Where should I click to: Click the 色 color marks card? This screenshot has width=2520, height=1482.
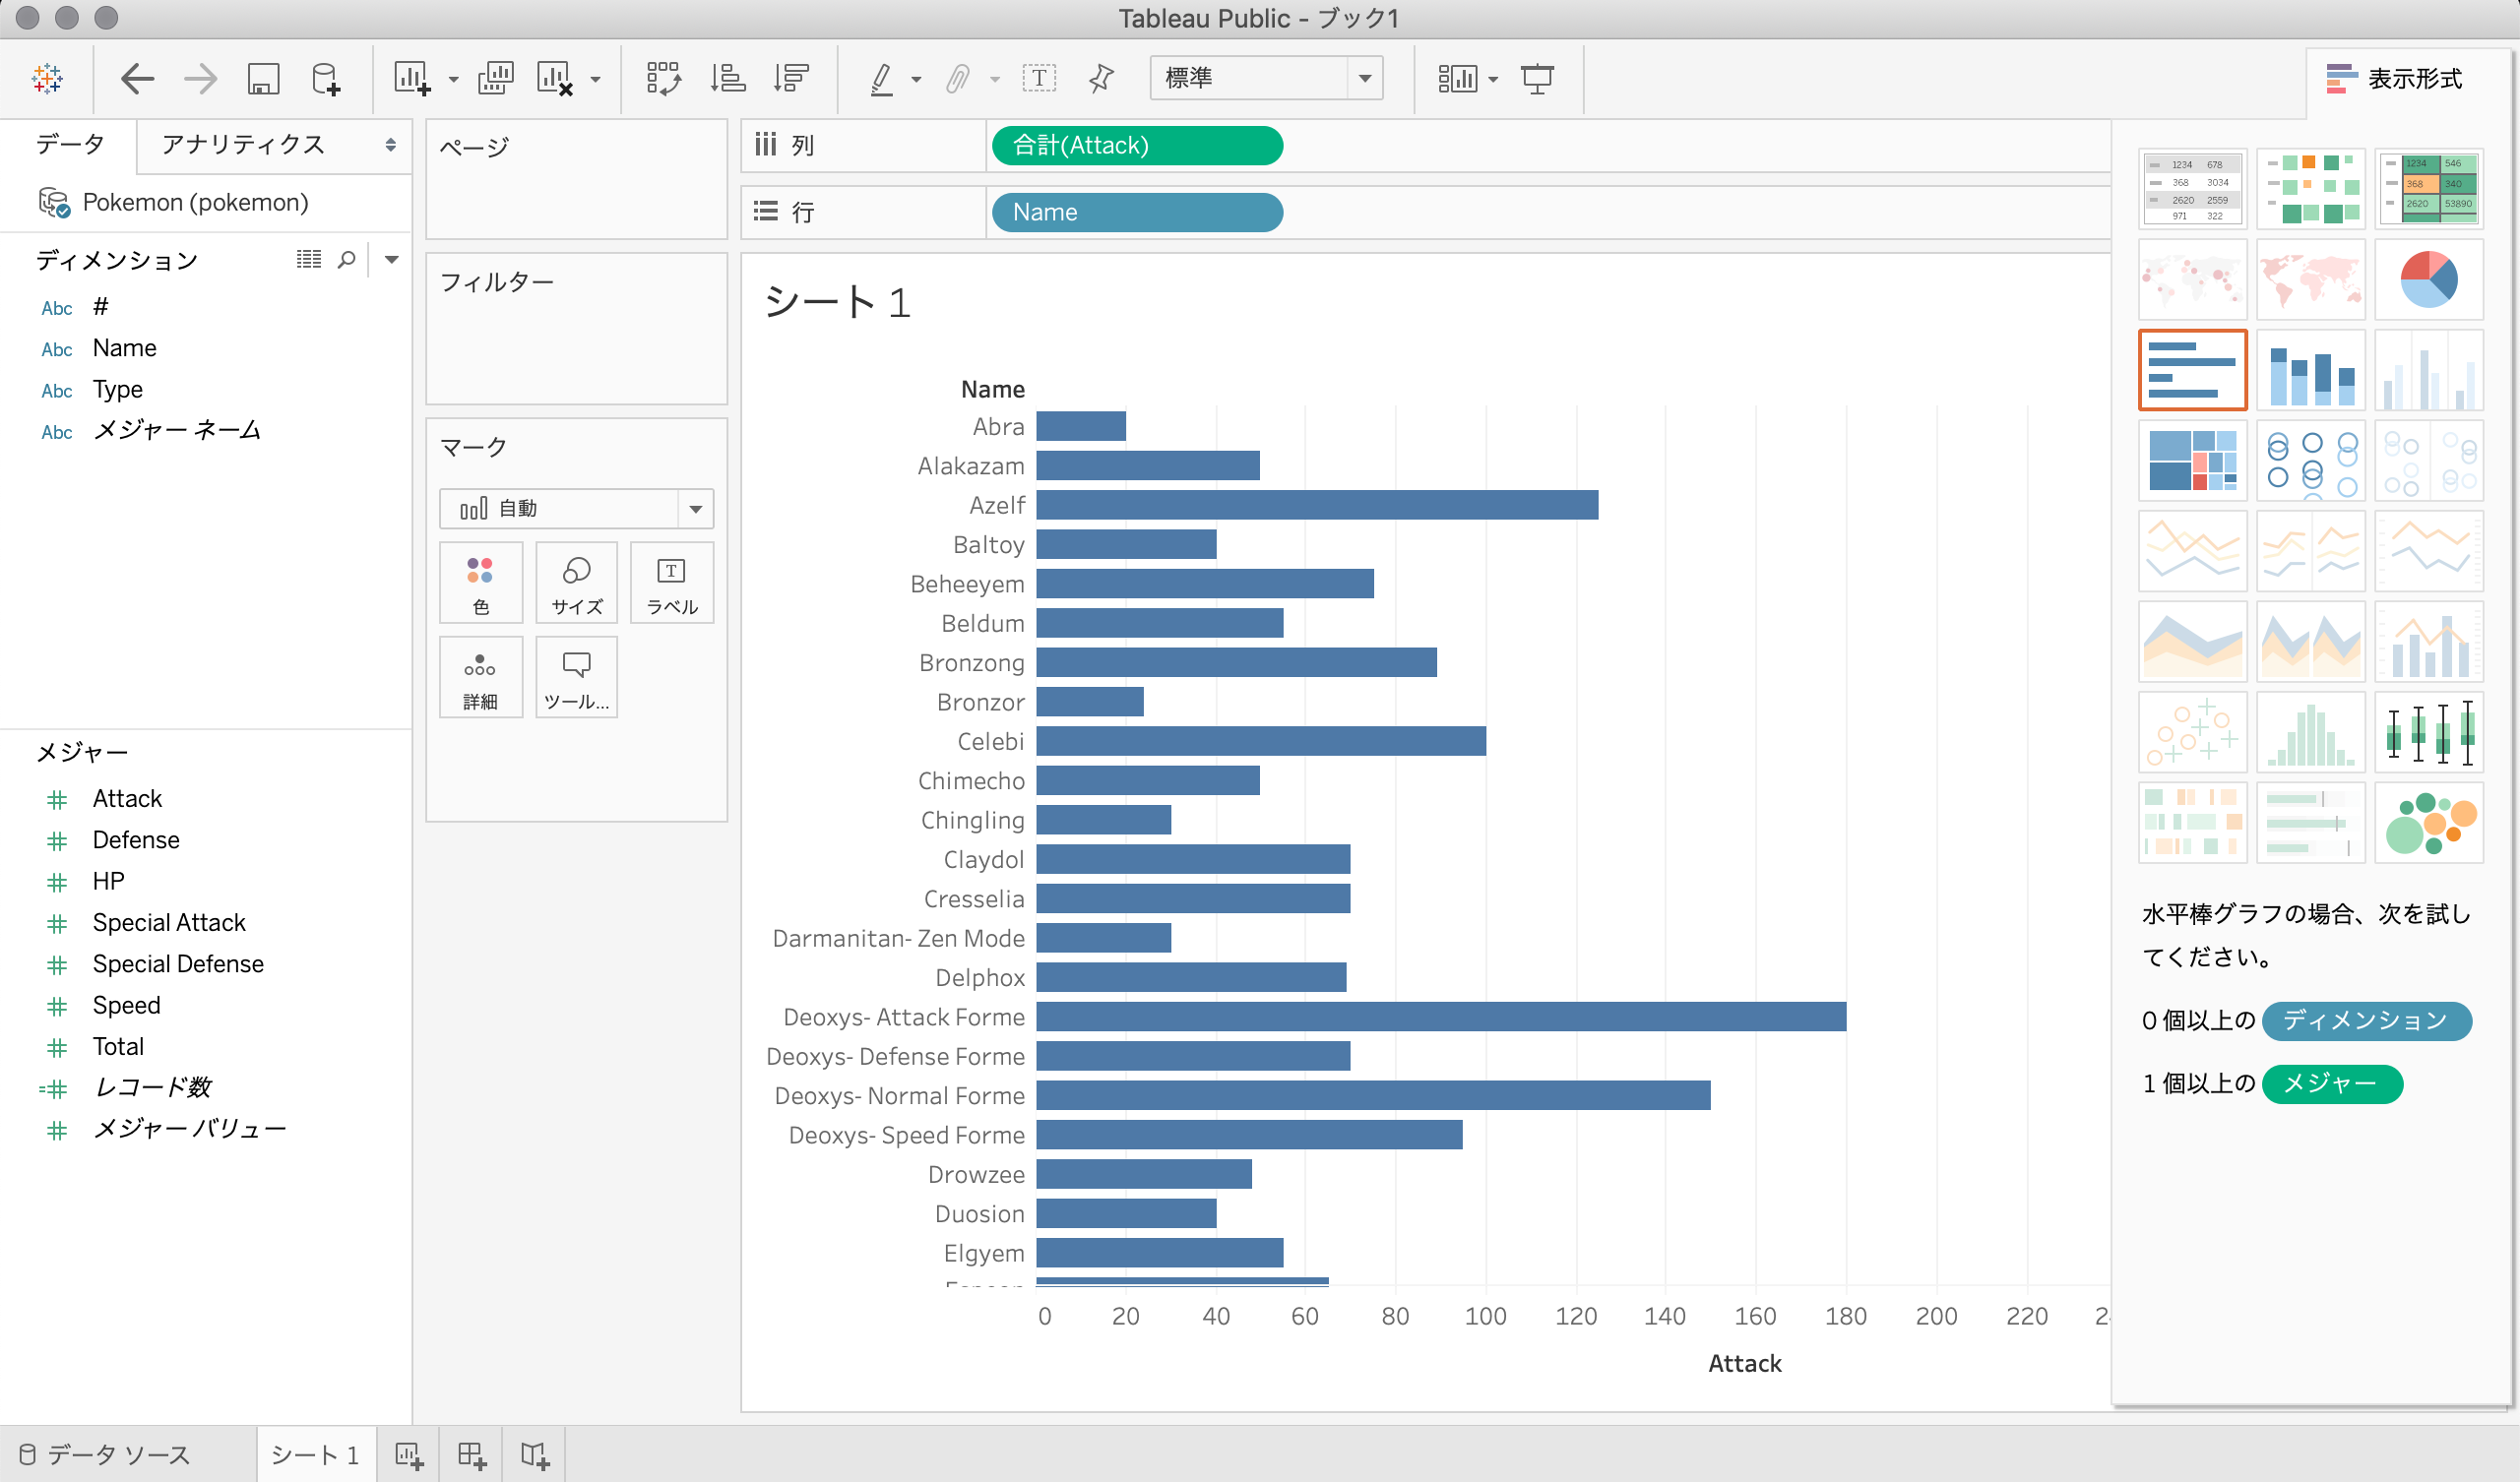click(x=480, y=583)
